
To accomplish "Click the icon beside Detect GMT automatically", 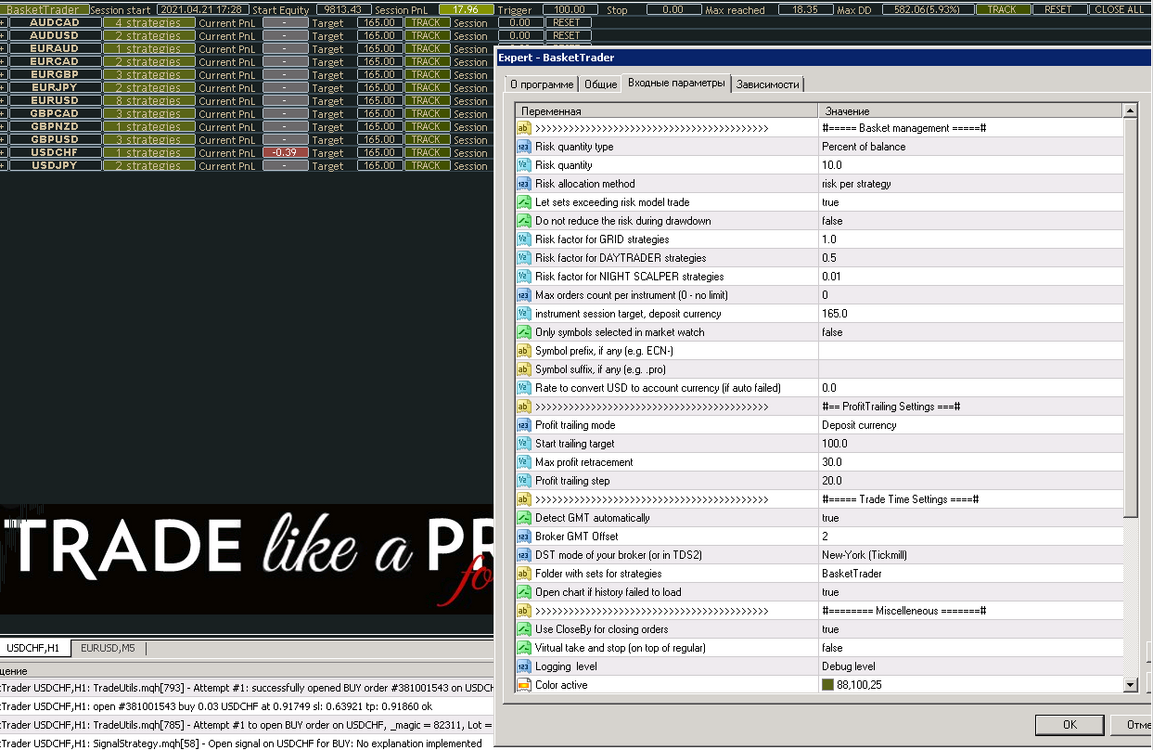I will pos(524,518).
